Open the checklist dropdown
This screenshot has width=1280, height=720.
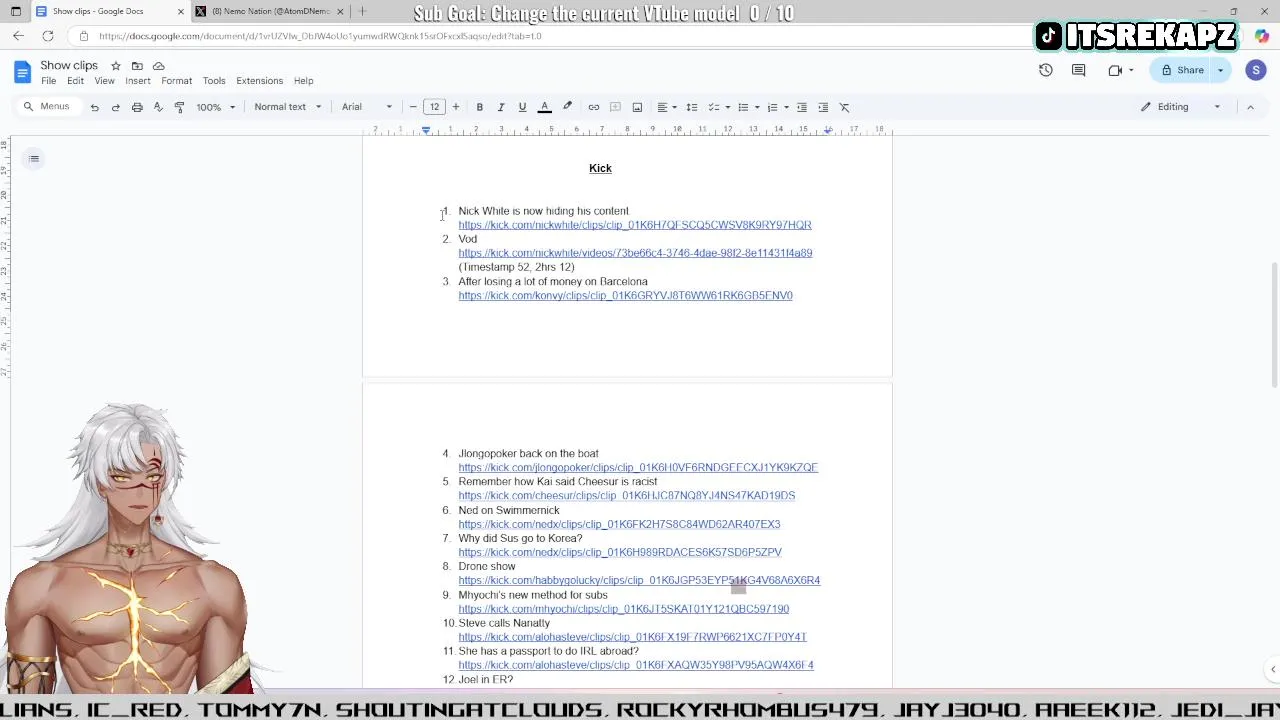pyautogui.click(x=719, y=107)
